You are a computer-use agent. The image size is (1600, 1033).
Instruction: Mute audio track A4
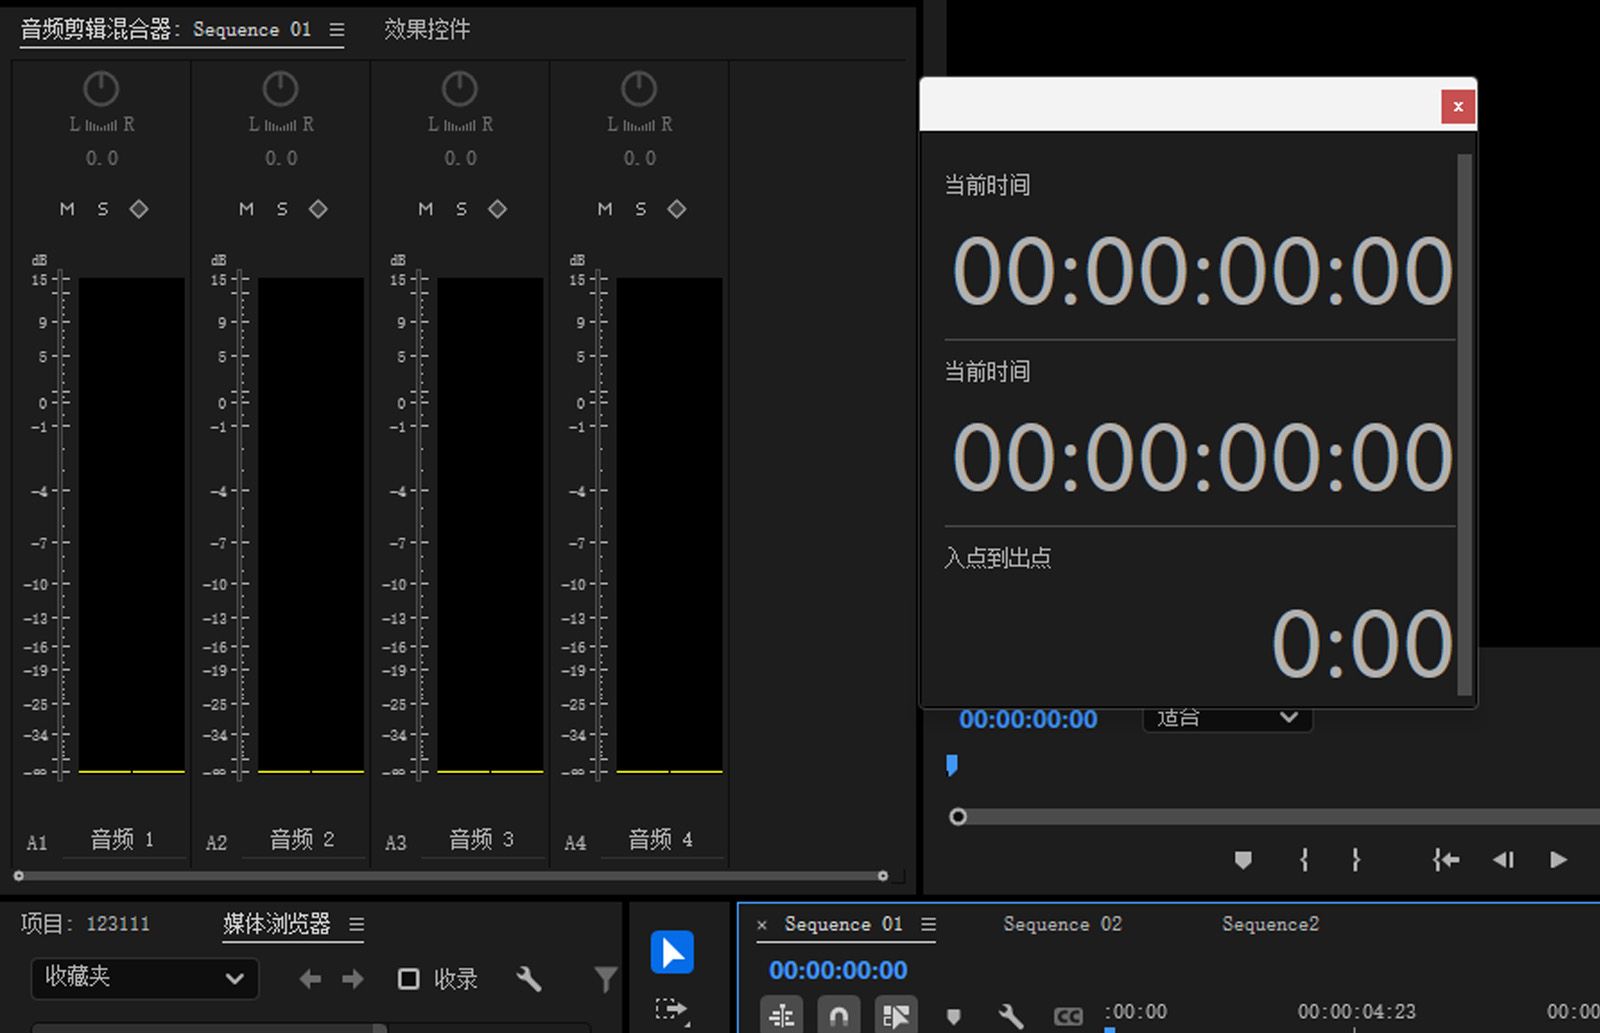pyautogui.click(x=605, y=209)
